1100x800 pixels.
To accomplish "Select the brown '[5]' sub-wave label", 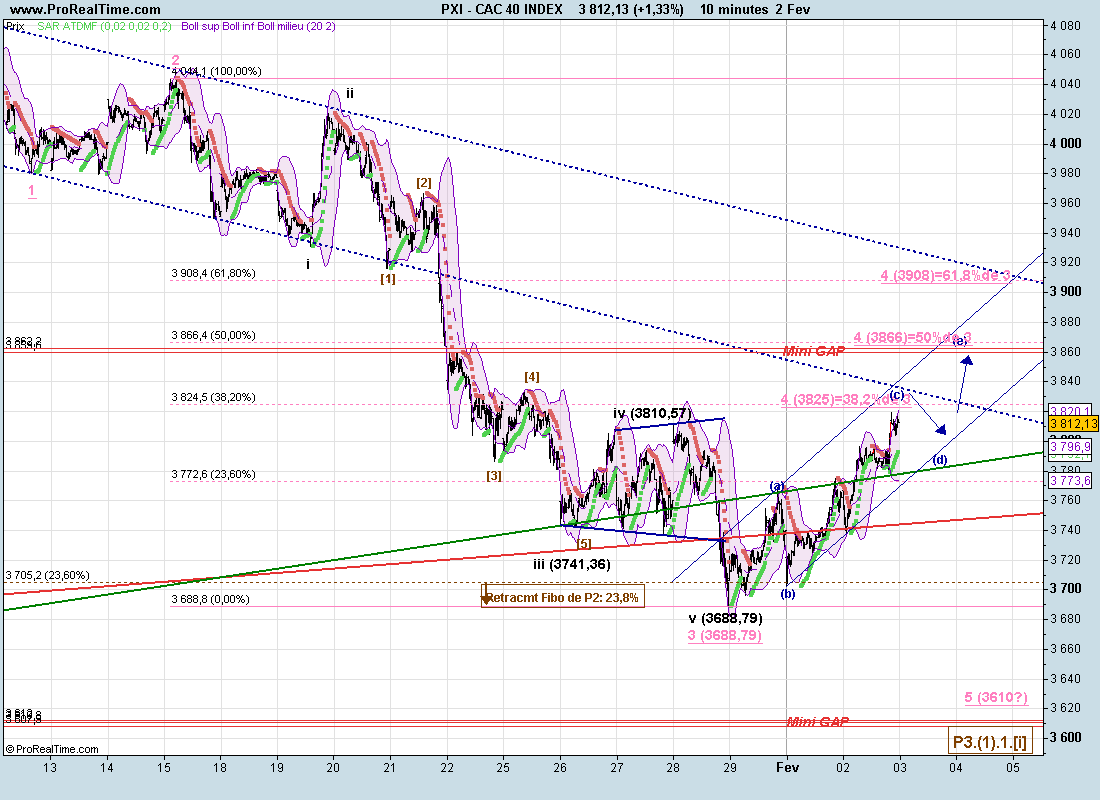I will coord(584,543).
